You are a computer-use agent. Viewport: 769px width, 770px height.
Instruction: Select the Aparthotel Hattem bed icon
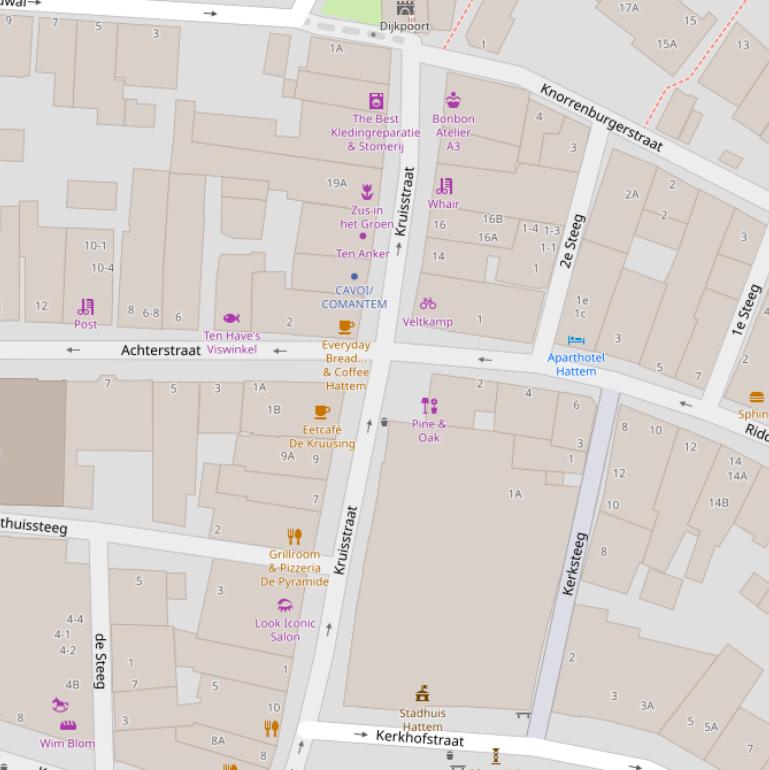(576, 341)
